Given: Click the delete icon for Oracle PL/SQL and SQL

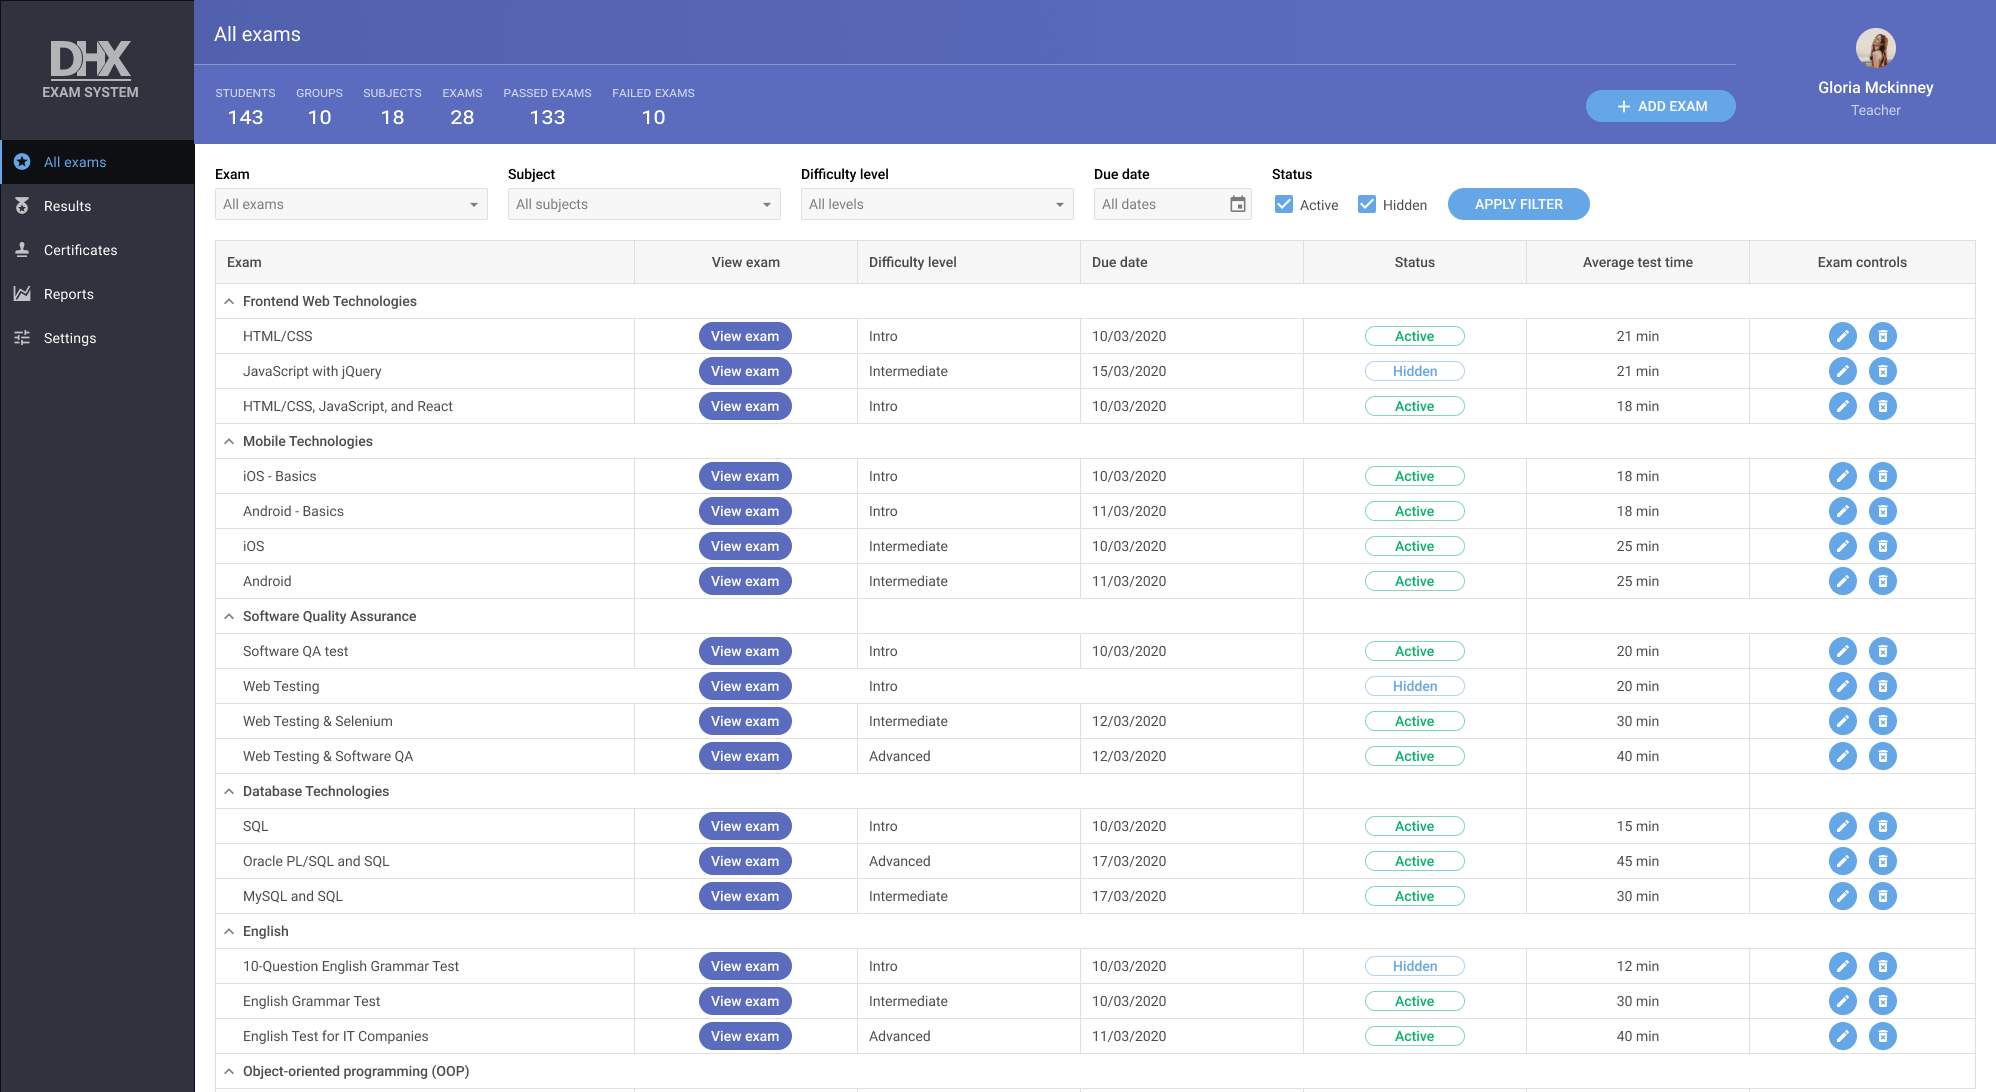Looking at the screenshot, I should (1884, 861).
